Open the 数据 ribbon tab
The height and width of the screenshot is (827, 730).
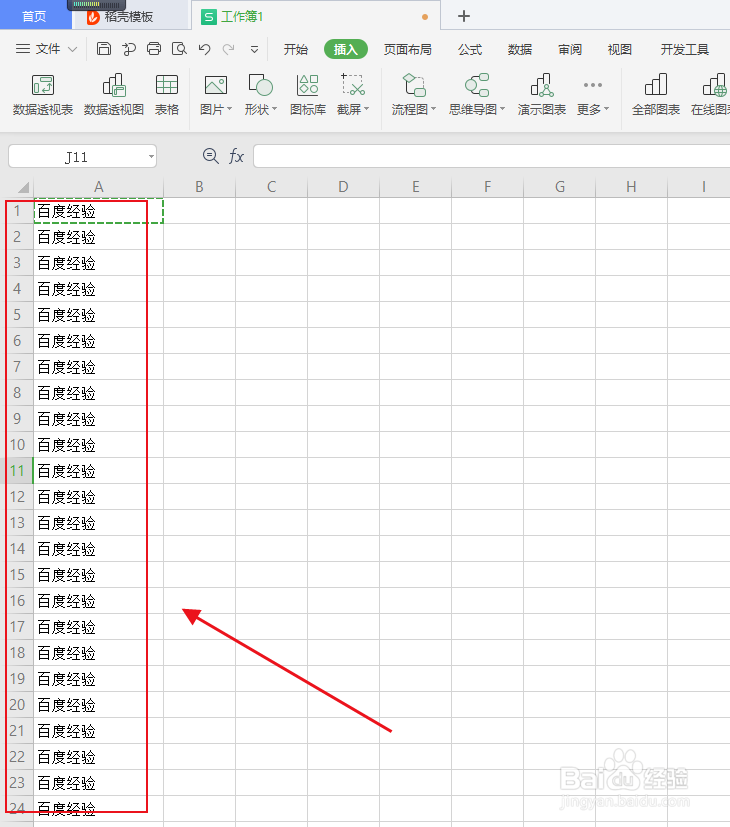click(x=520, y=50)
